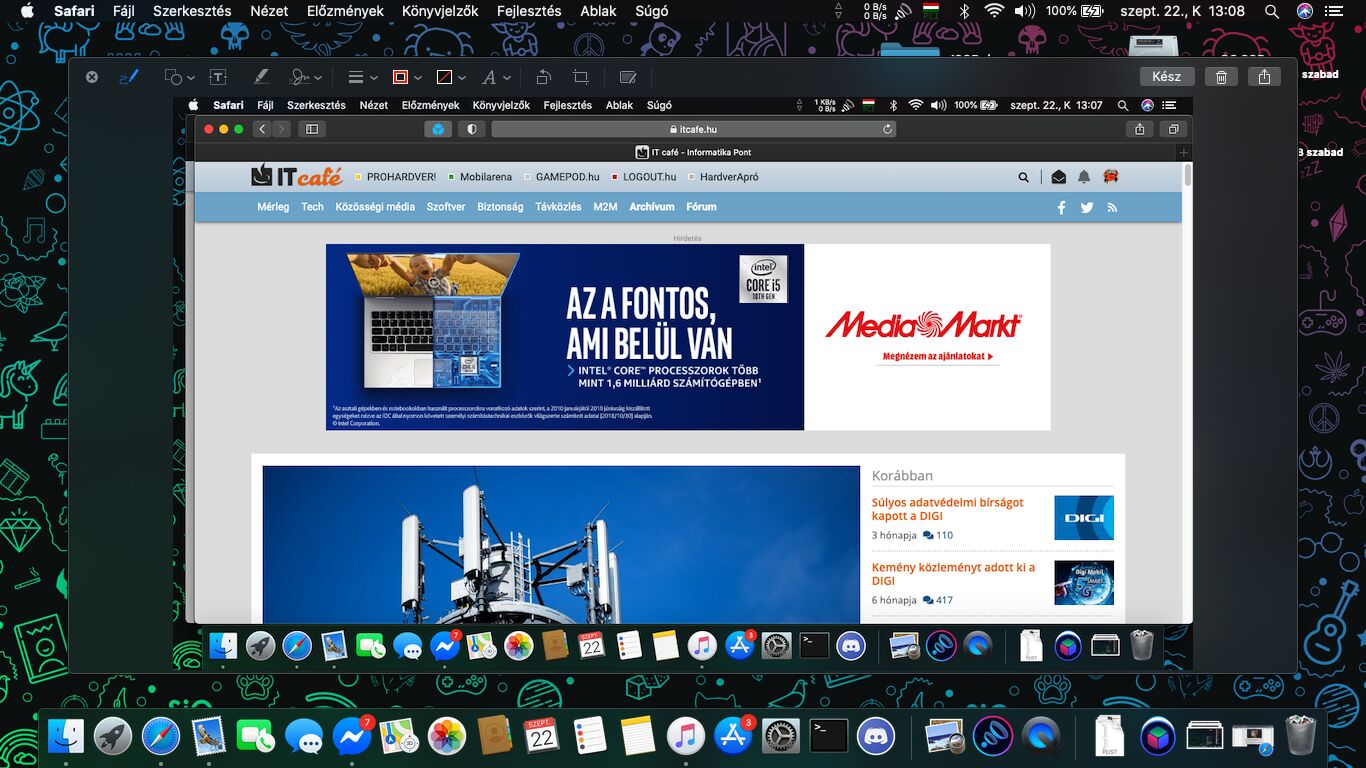This screenshot has width=1366, height=768.
Task: Rotate the screenshot using Markup rotate icon
Action: coord(543,77)
